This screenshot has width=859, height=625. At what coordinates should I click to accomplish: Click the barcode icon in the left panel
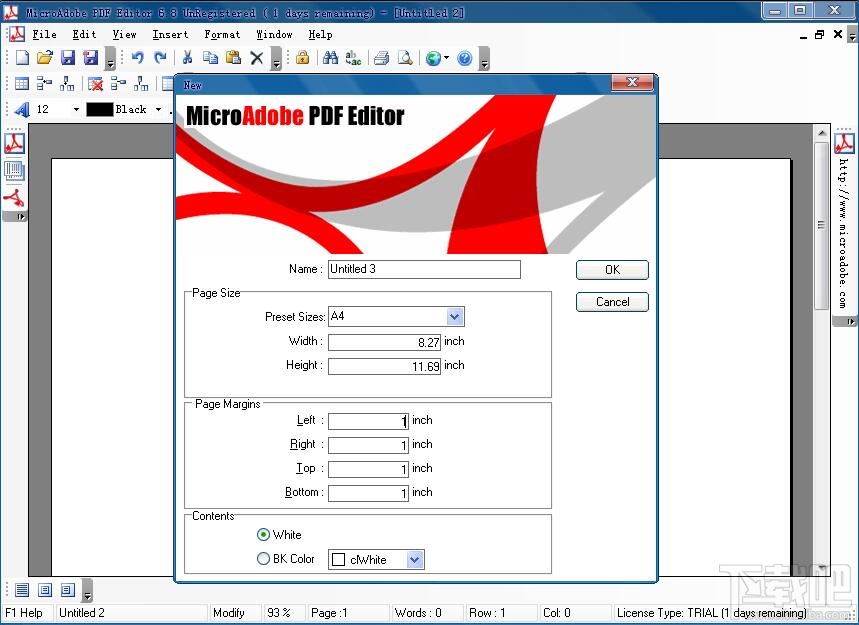coord(14,170)
